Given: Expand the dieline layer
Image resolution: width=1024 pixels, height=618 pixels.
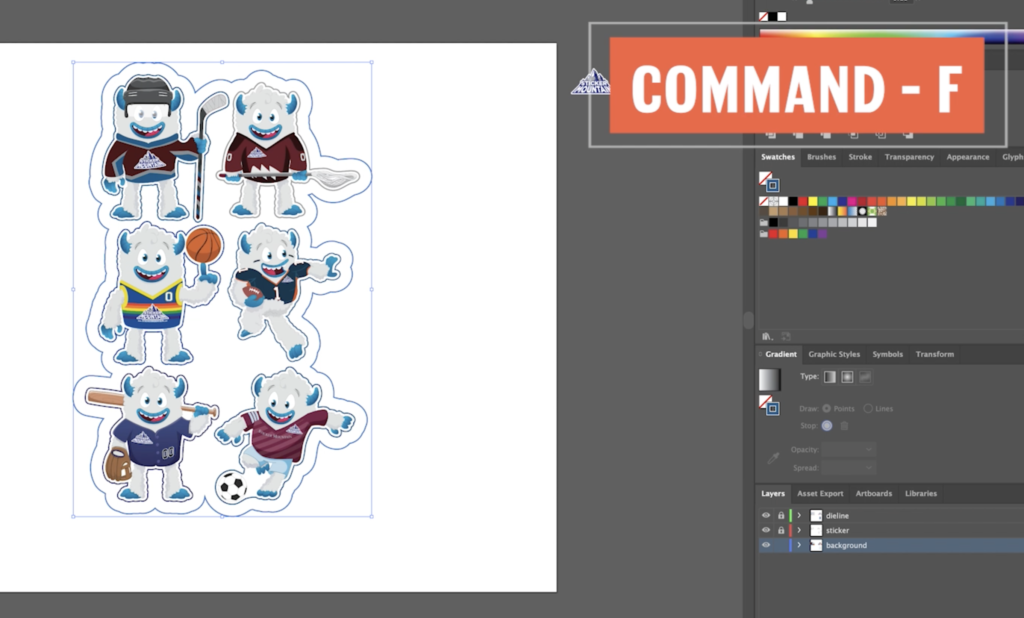Looking at the screenshot, I should pyautogui.click(x=799, y=515).
